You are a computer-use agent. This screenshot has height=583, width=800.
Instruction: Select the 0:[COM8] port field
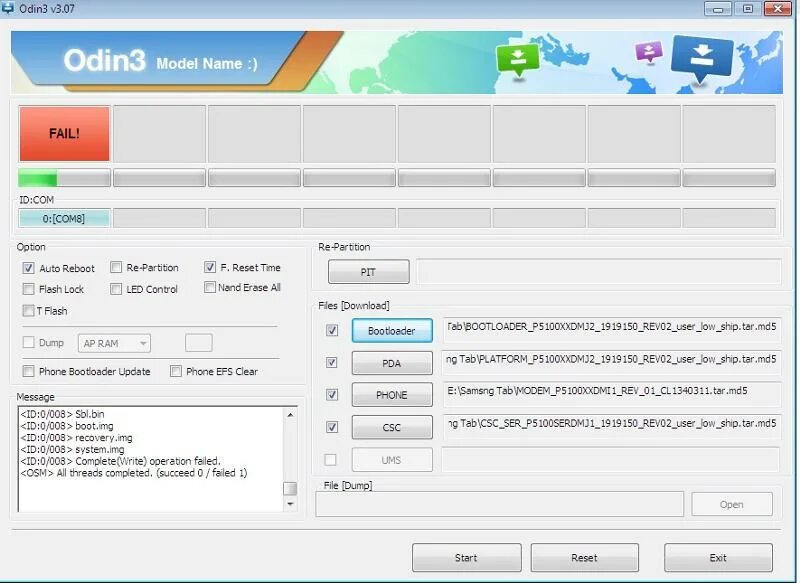64,218
